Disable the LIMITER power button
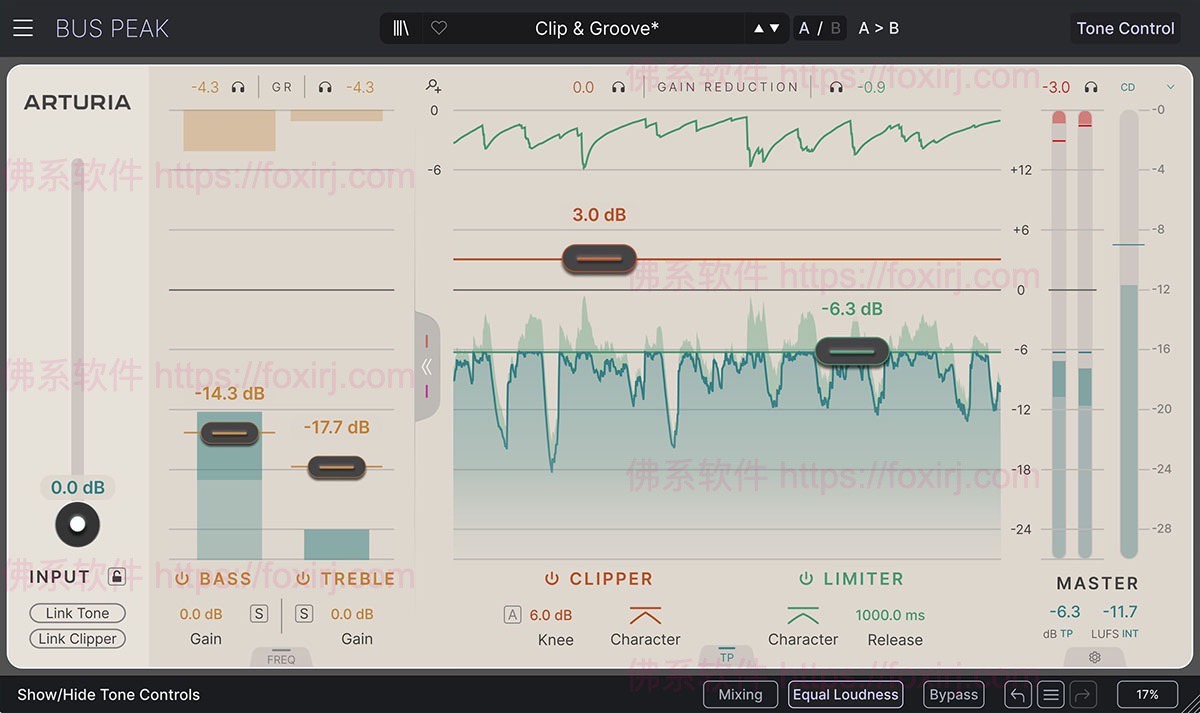Viewport: 1200px width, 713px height. tap(805, 579)
